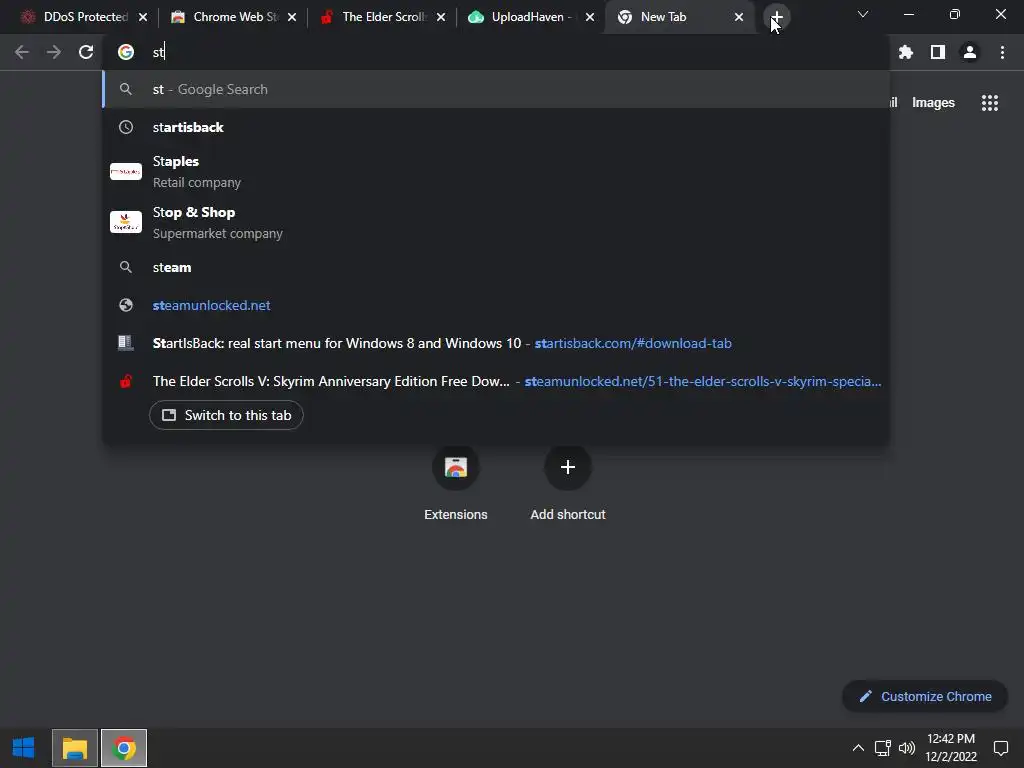Click the browser forward arrow

(54, 52)
